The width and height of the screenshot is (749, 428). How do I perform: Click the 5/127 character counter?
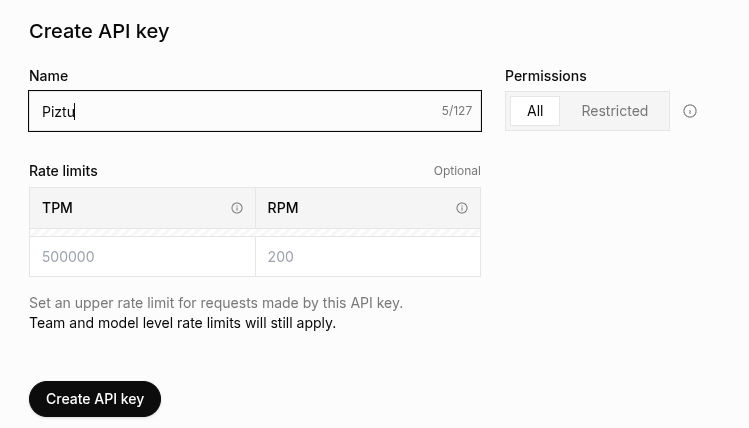pos(457,111)
